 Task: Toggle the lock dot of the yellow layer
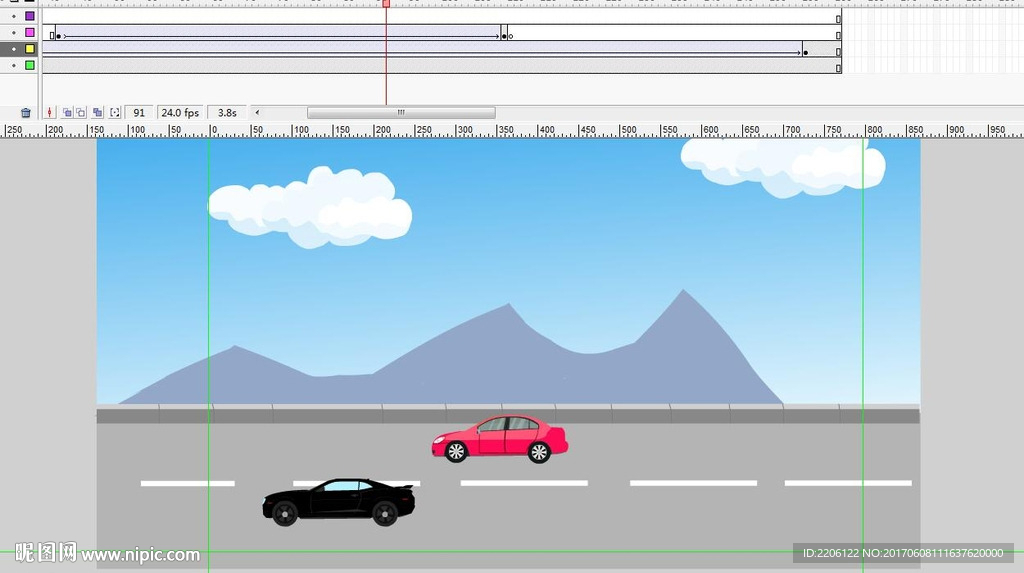click(14, 48)
